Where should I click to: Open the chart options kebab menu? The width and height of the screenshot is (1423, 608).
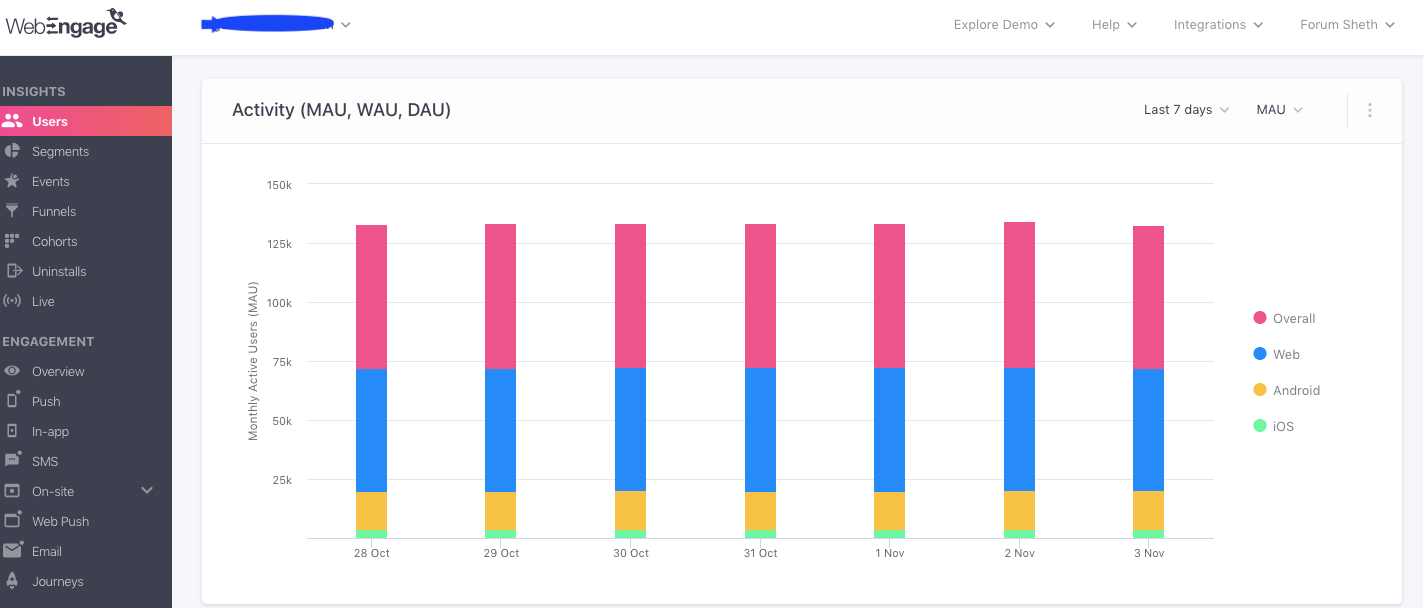coord(1370,110)
